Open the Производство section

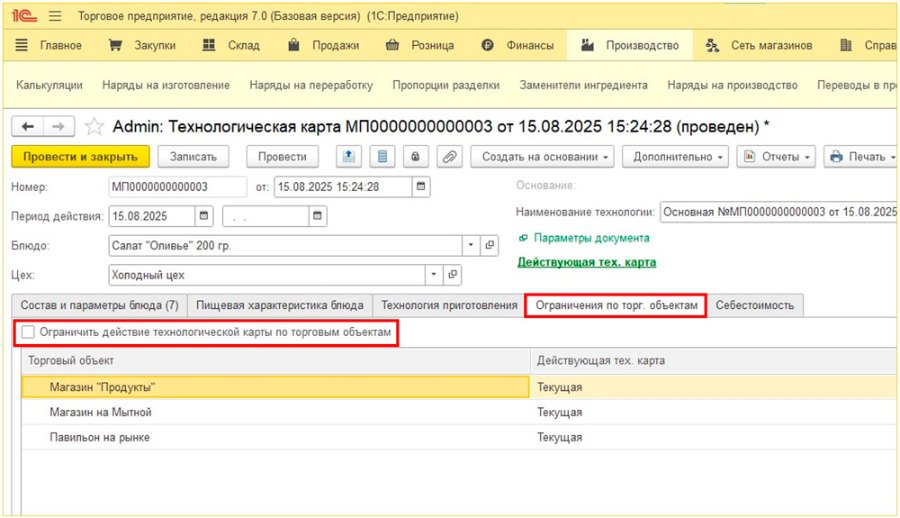[x=630, y=45]
